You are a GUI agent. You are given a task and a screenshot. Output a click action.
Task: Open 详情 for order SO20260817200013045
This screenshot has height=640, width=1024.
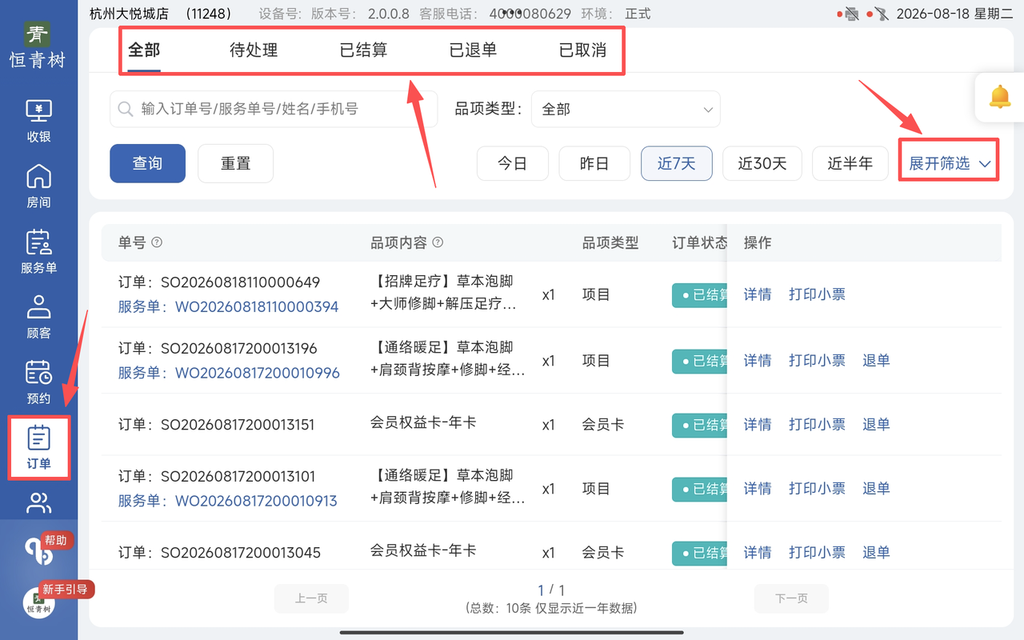(x=758, y=552)
